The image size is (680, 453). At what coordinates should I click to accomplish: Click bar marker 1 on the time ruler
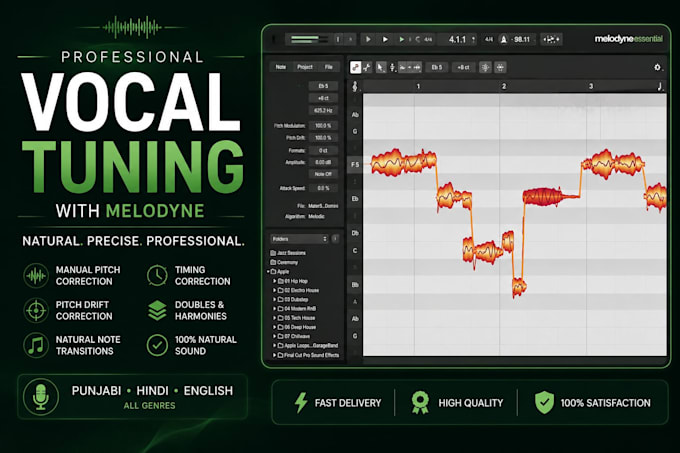pos(418,86)
